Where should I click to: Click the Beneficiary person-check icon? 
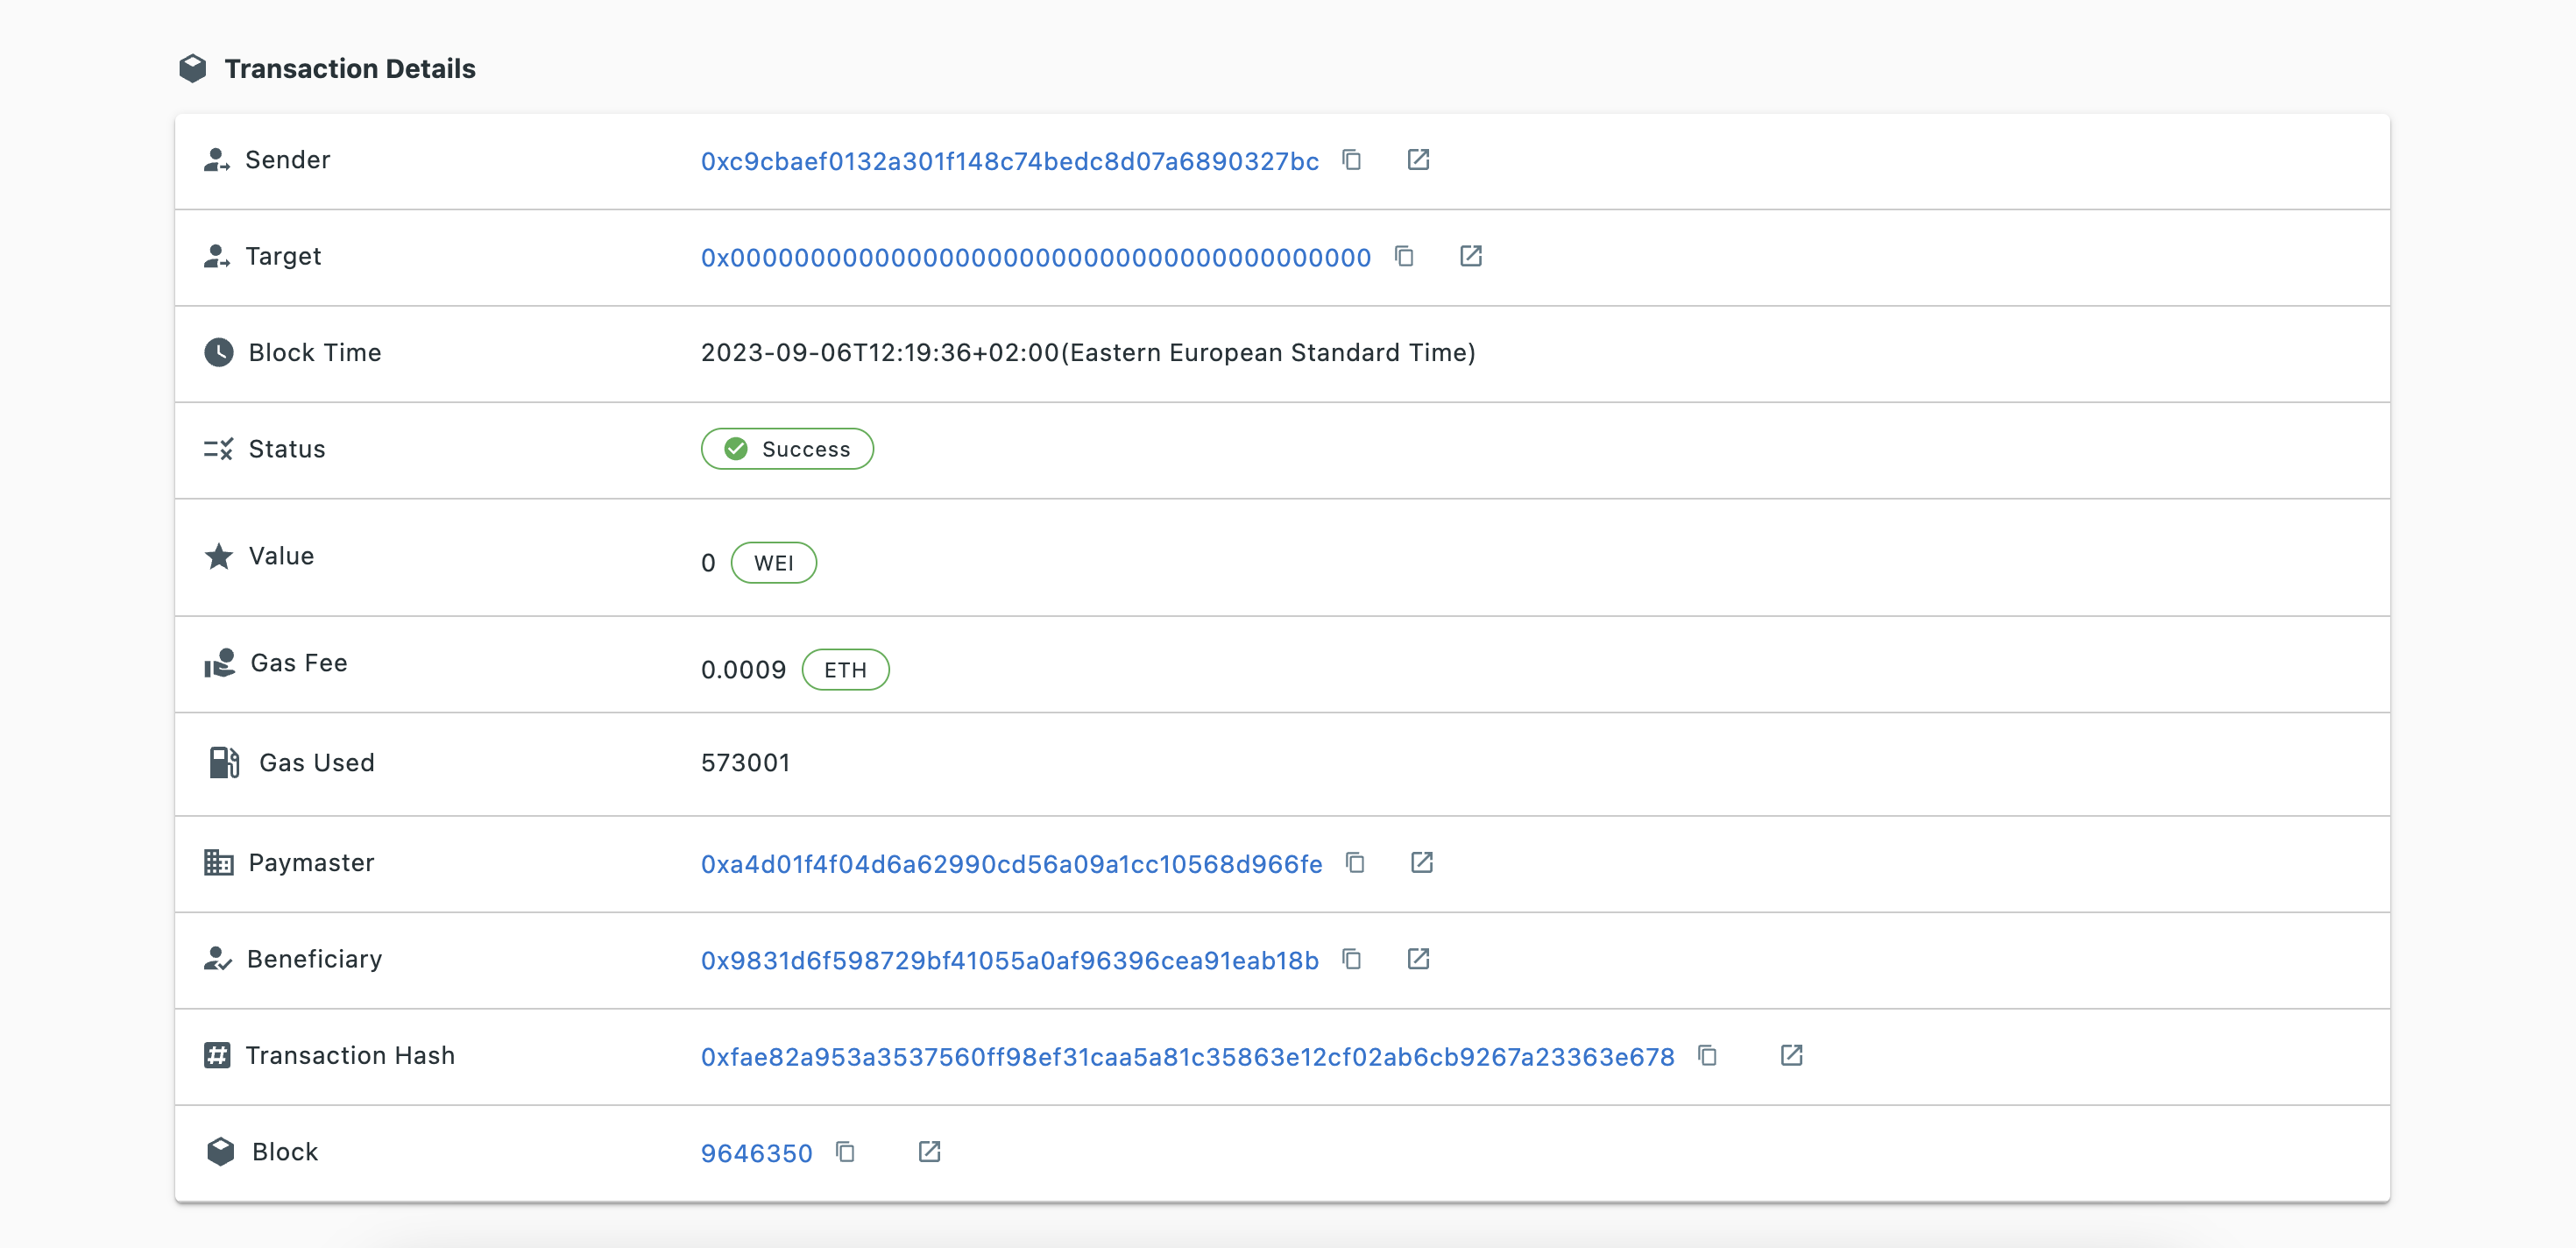pos(217,959)
